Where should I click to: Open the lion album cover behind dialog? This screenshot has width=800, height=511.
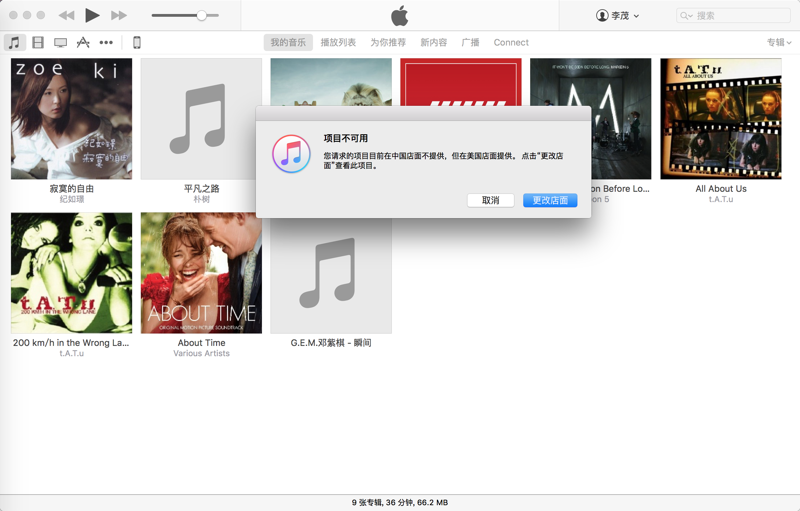331,82
